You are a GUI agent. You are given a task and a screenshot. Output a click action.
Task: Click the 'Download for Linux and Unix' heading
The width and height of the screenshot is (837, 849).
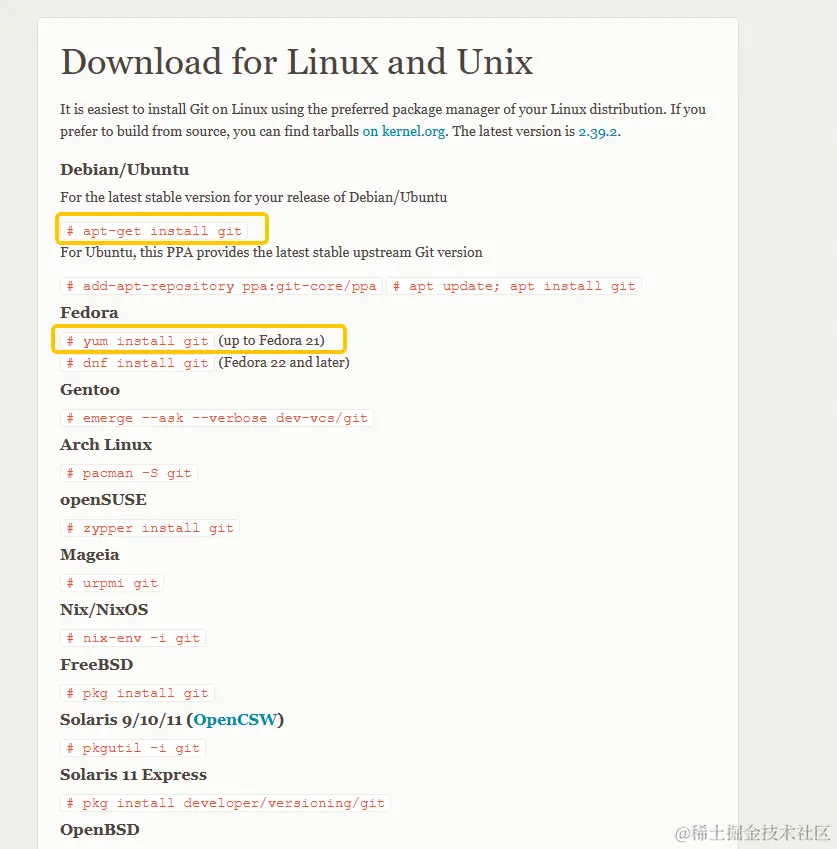click(297, 61)
